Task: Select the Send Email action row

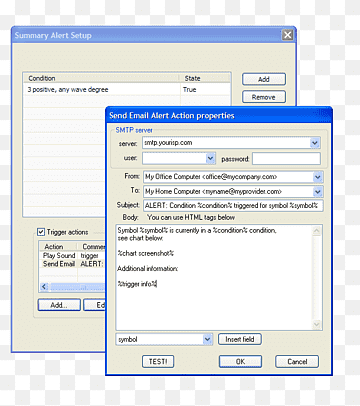Action: pos(72,264)
